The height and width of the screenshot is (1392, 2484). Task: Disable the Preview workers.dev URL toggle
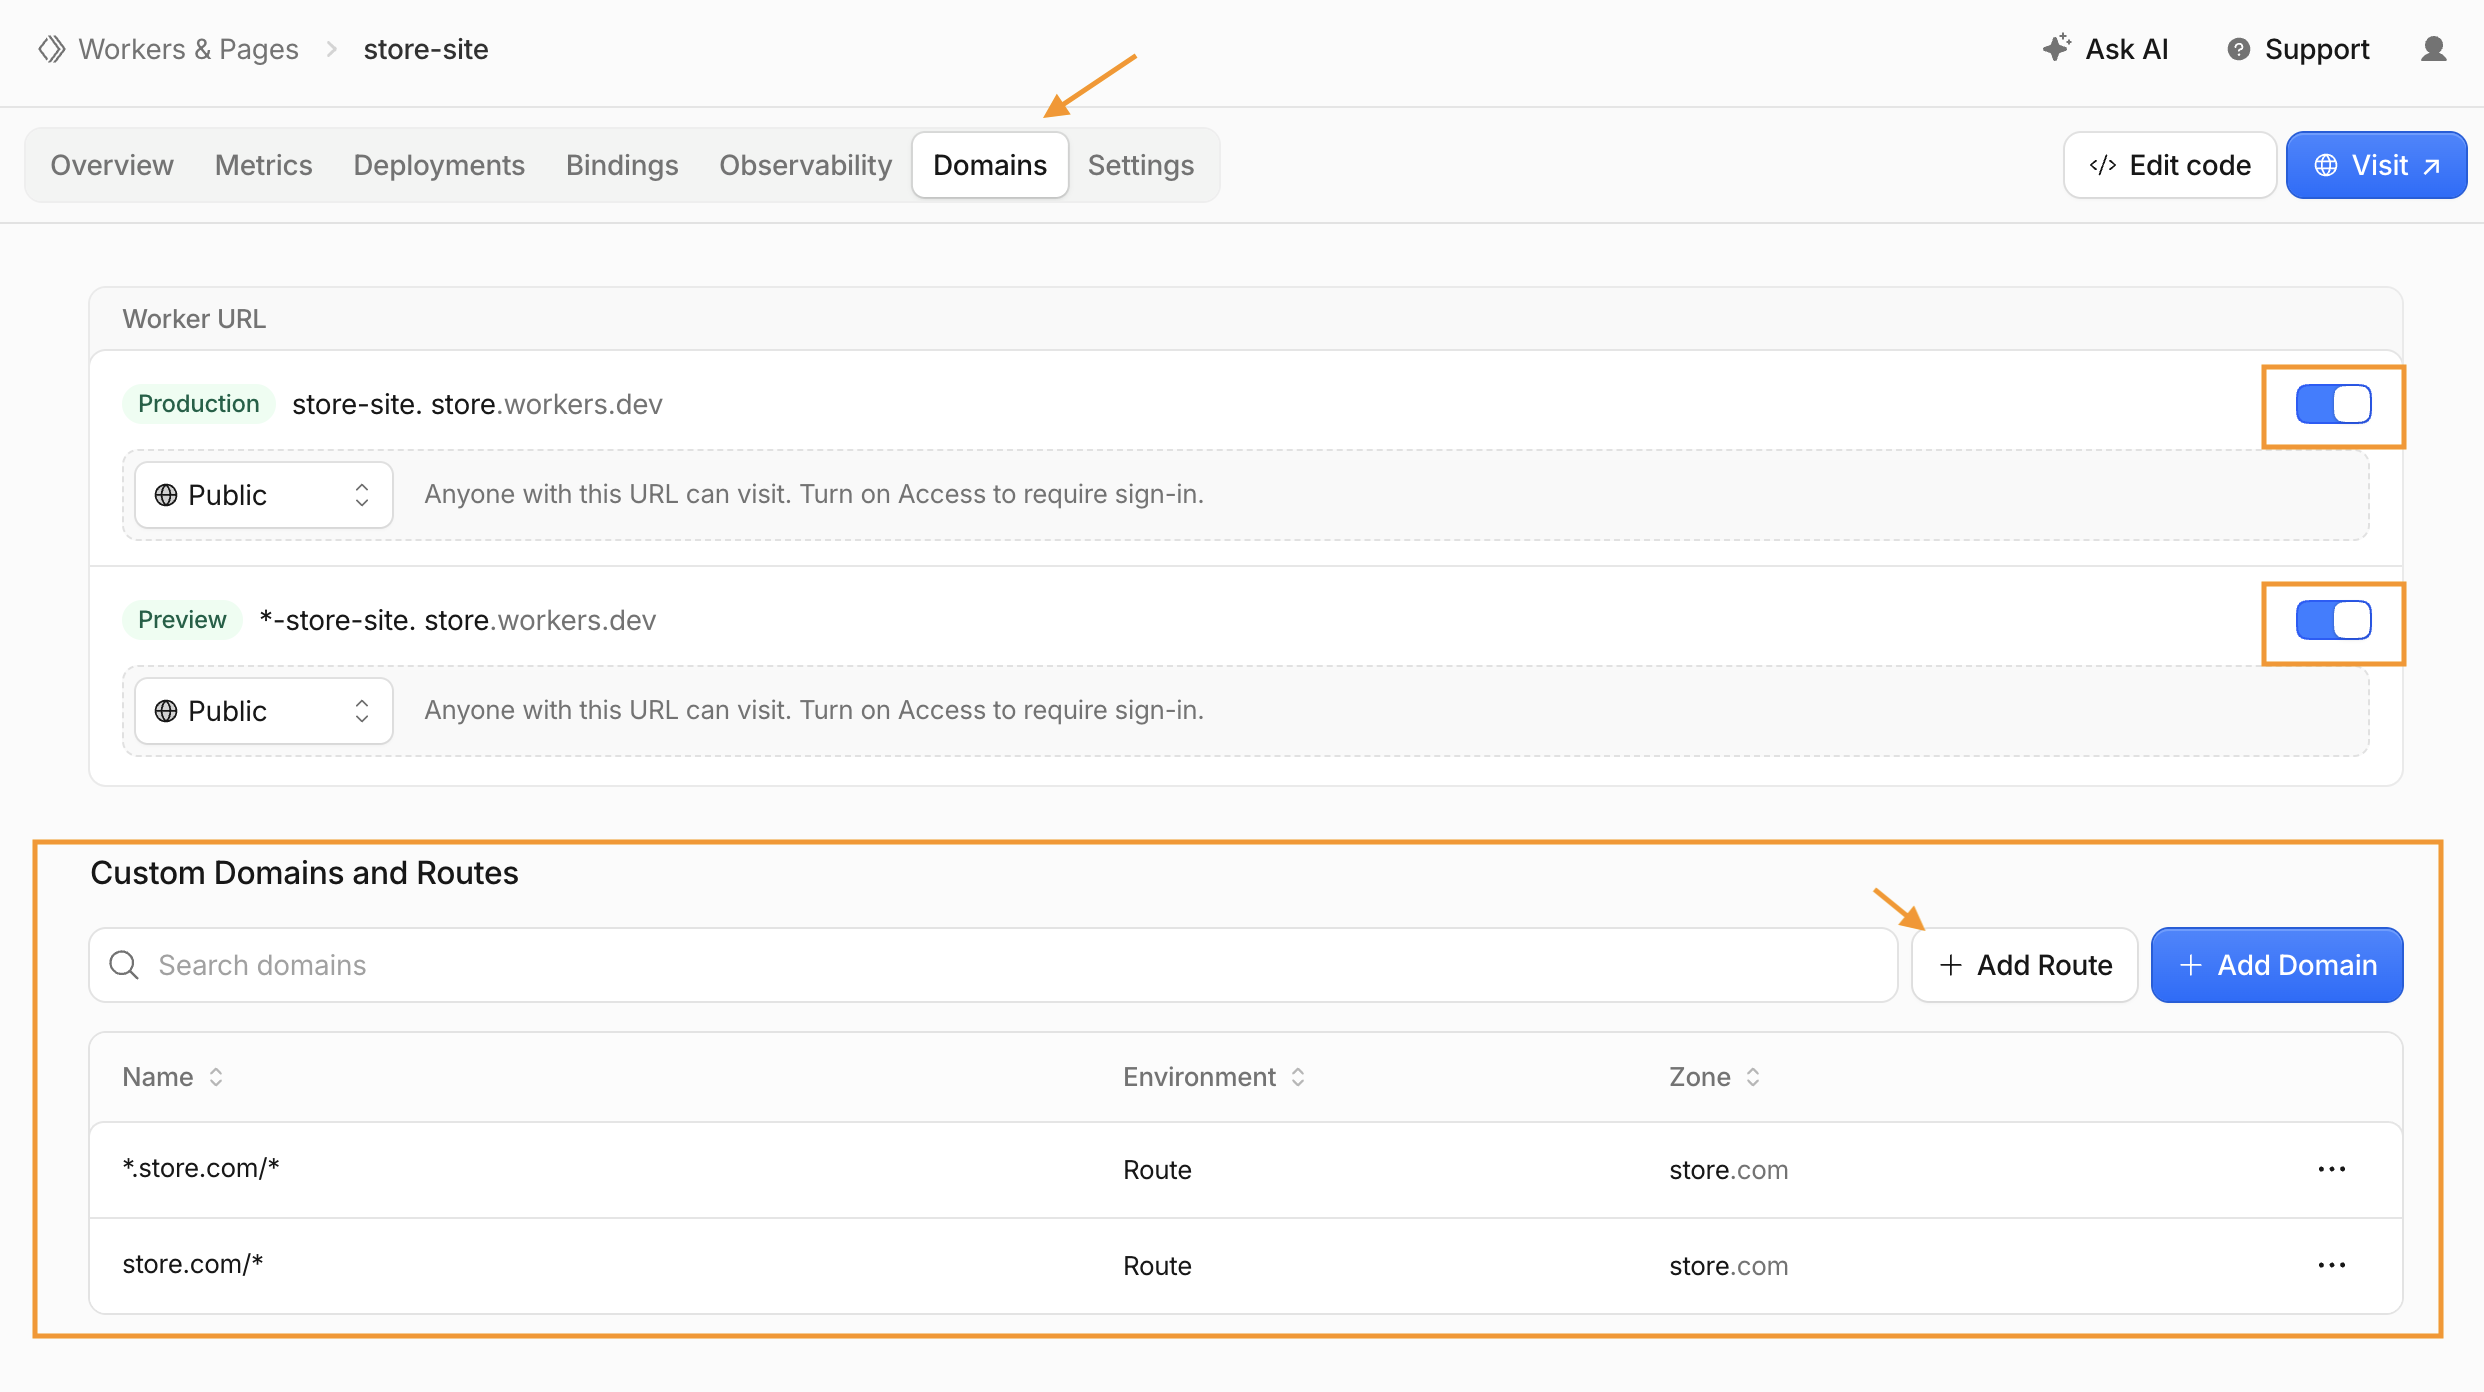click(x=2333, y=620)
